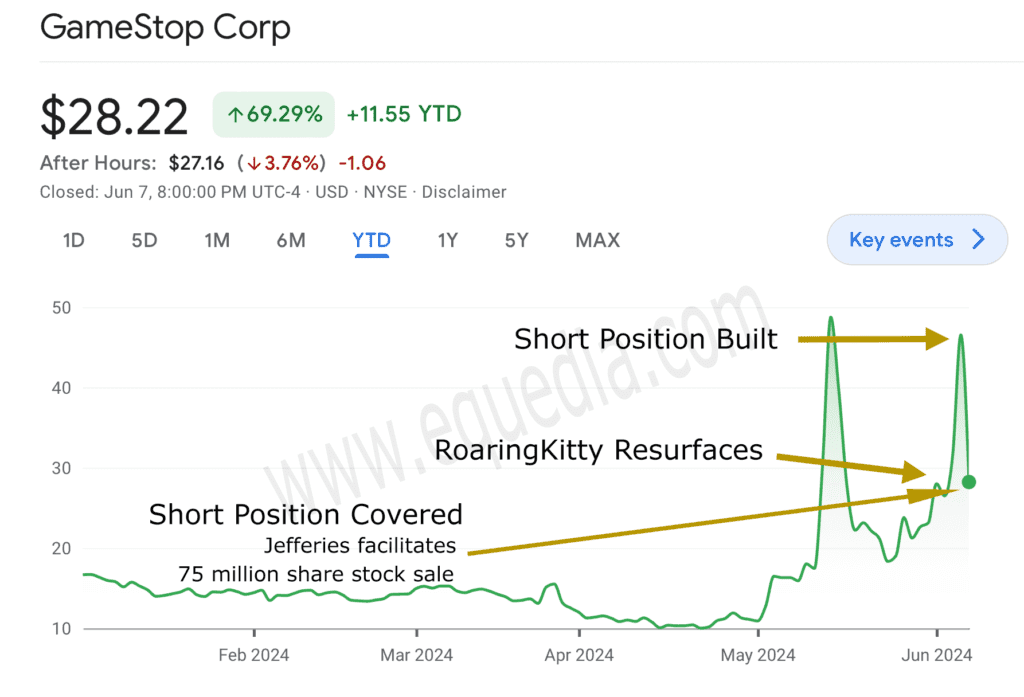Image resolution: width=1024 pixels, height=697 pixels.
Task: Click the GameStop Corp title
Action: coord(165,27)
